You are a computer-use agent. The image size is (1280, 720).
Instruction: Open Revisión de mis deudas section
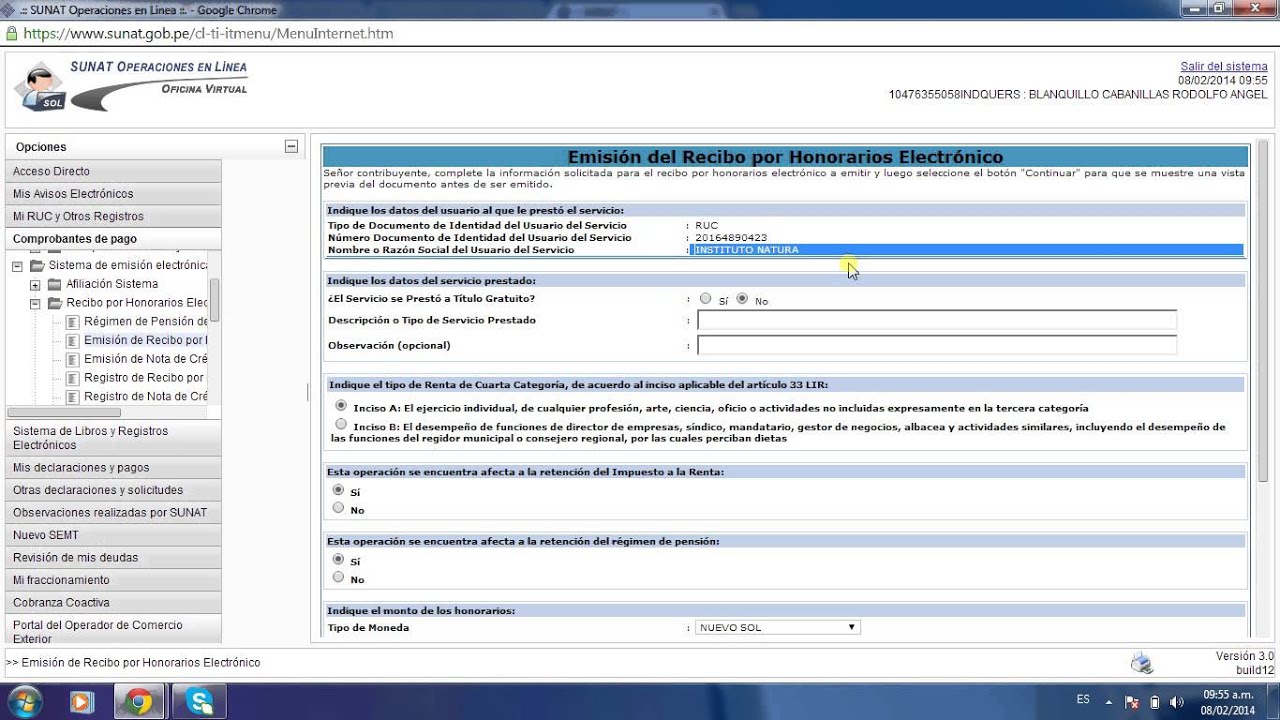(113, 557)
